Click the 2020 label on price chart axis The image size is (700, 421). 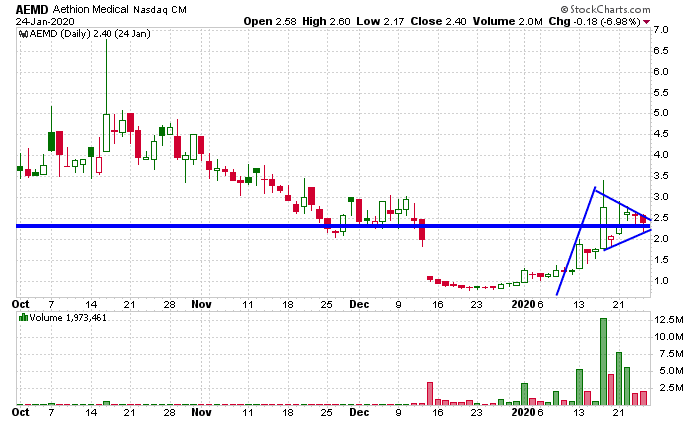click(523, 304)
